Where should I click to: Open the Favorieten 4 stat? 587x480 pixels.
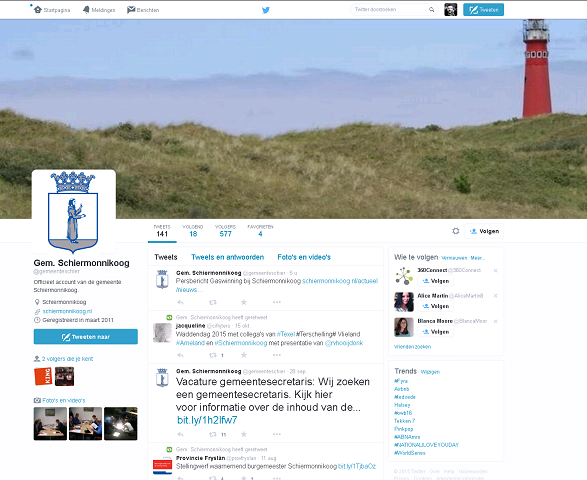260,231
